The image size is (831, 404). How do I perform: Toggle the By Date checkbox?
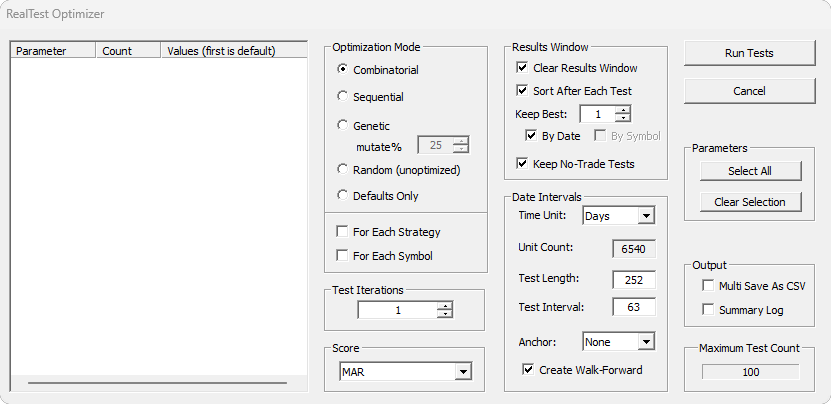[x=531, y=136]
